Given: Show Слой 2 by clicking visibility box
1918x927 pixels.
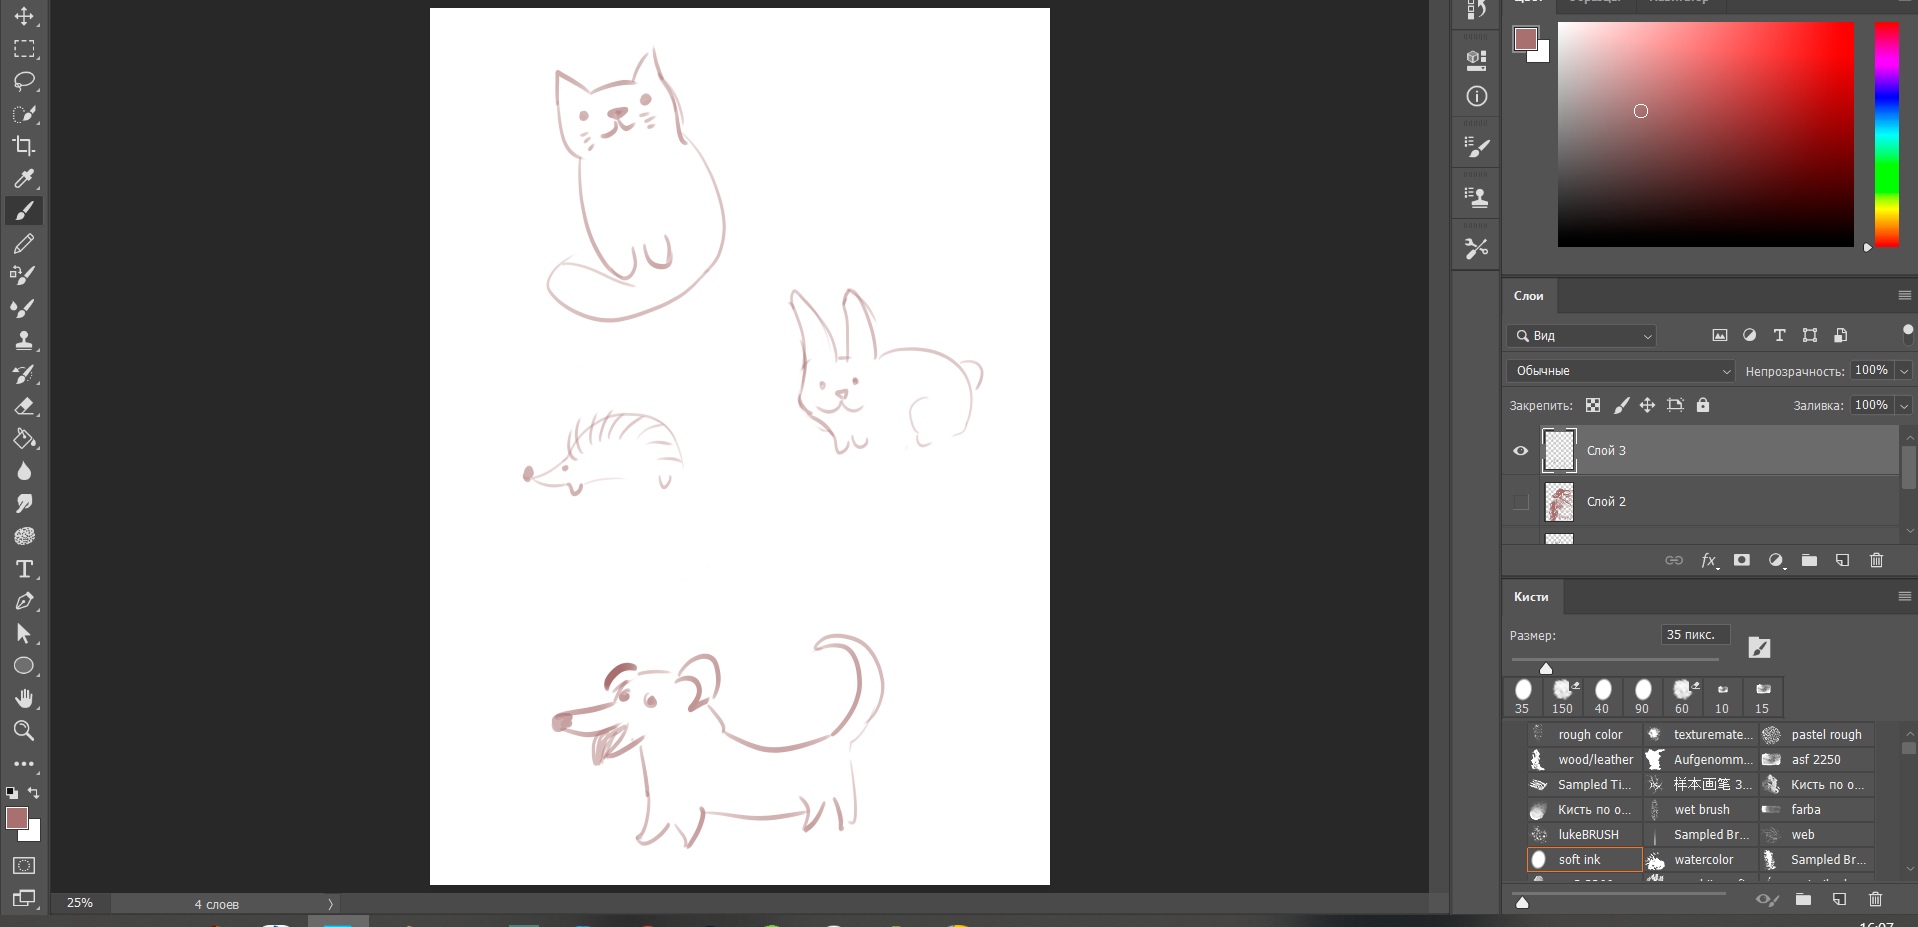Looking at the screenshot, I should click(1521, 502).
